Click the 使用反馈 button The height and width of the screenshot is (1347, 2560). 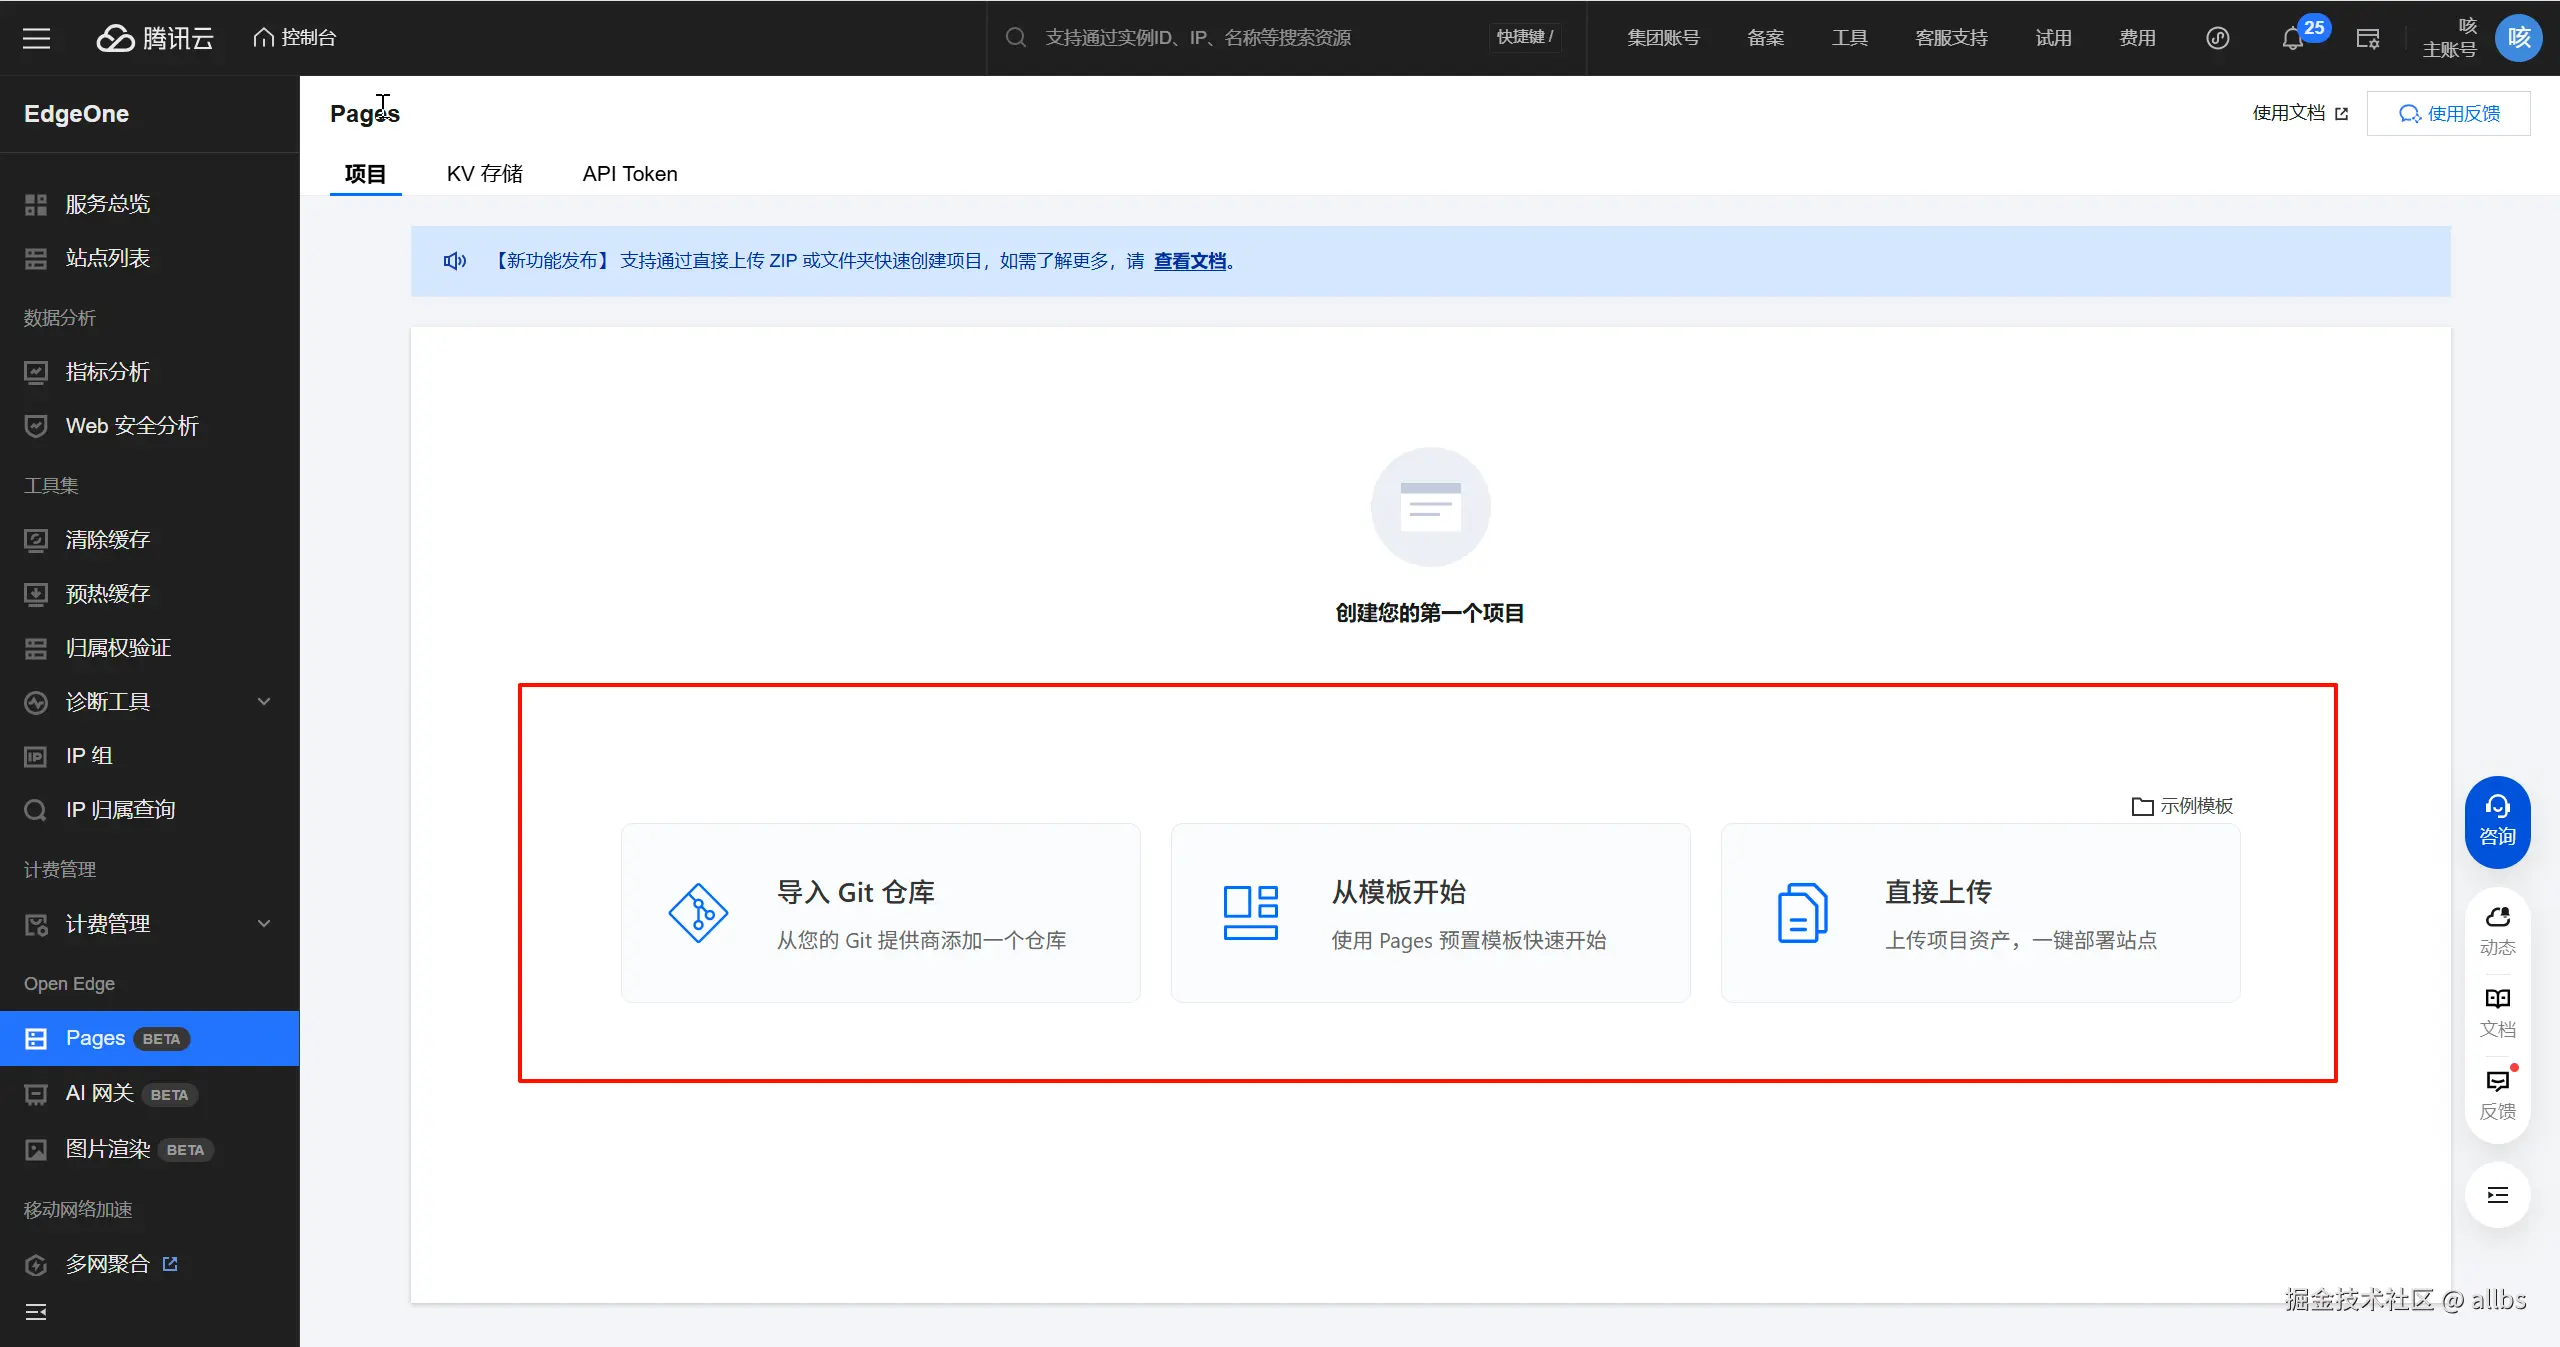(2449, 113)
